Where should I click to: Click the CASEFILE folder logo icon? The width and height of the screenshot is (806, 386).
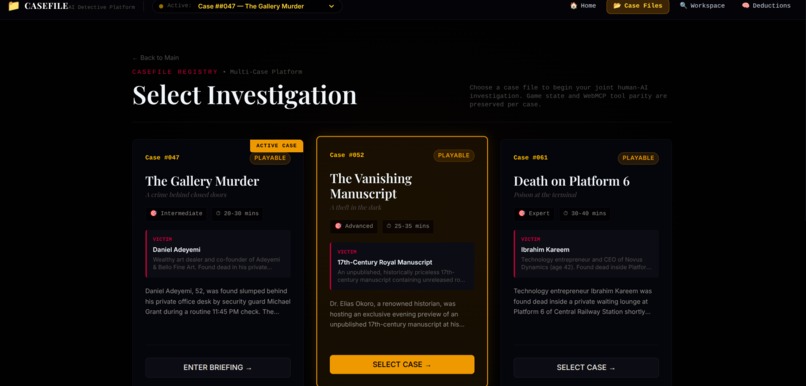point(14,6)
